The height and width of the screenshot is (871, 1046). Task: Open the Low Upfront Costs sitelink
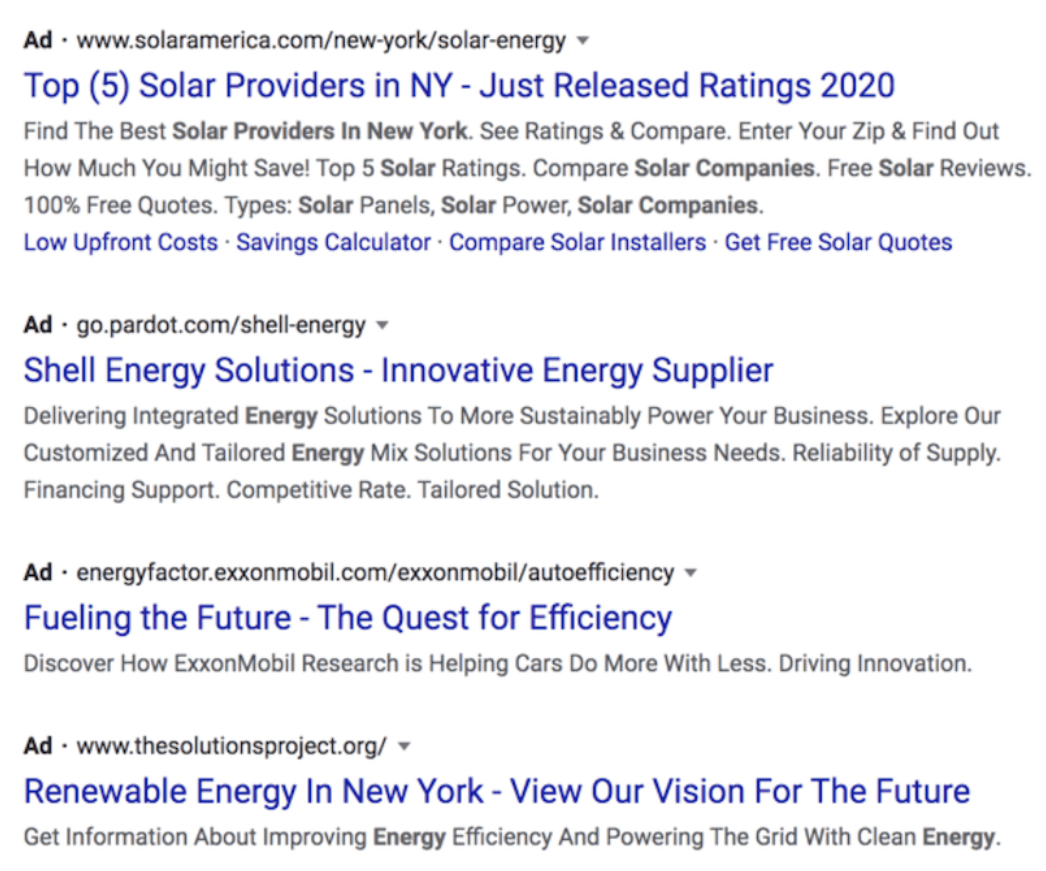point(121,242)
